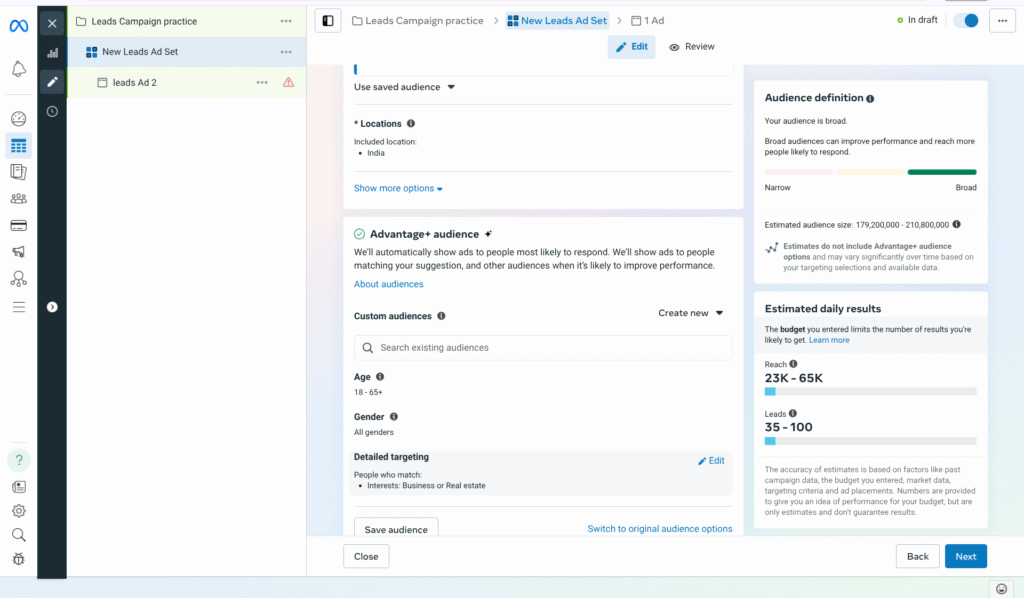This screenshot has width=1024, height=598.
Task: Open Custom audiences info icon
Action: coord(441,316)
